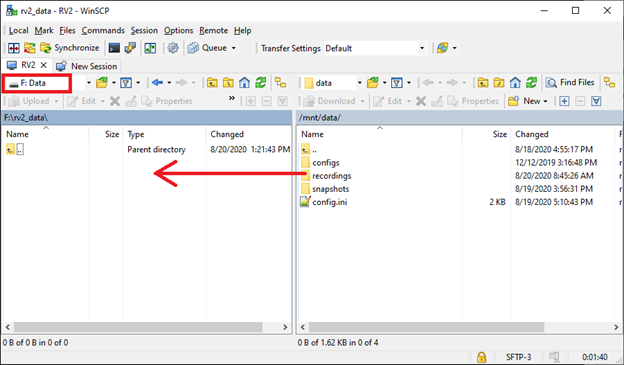Viewport: 624px width, 365px height.
Task: Select the config.ini file
Action: tap(330, 202)
